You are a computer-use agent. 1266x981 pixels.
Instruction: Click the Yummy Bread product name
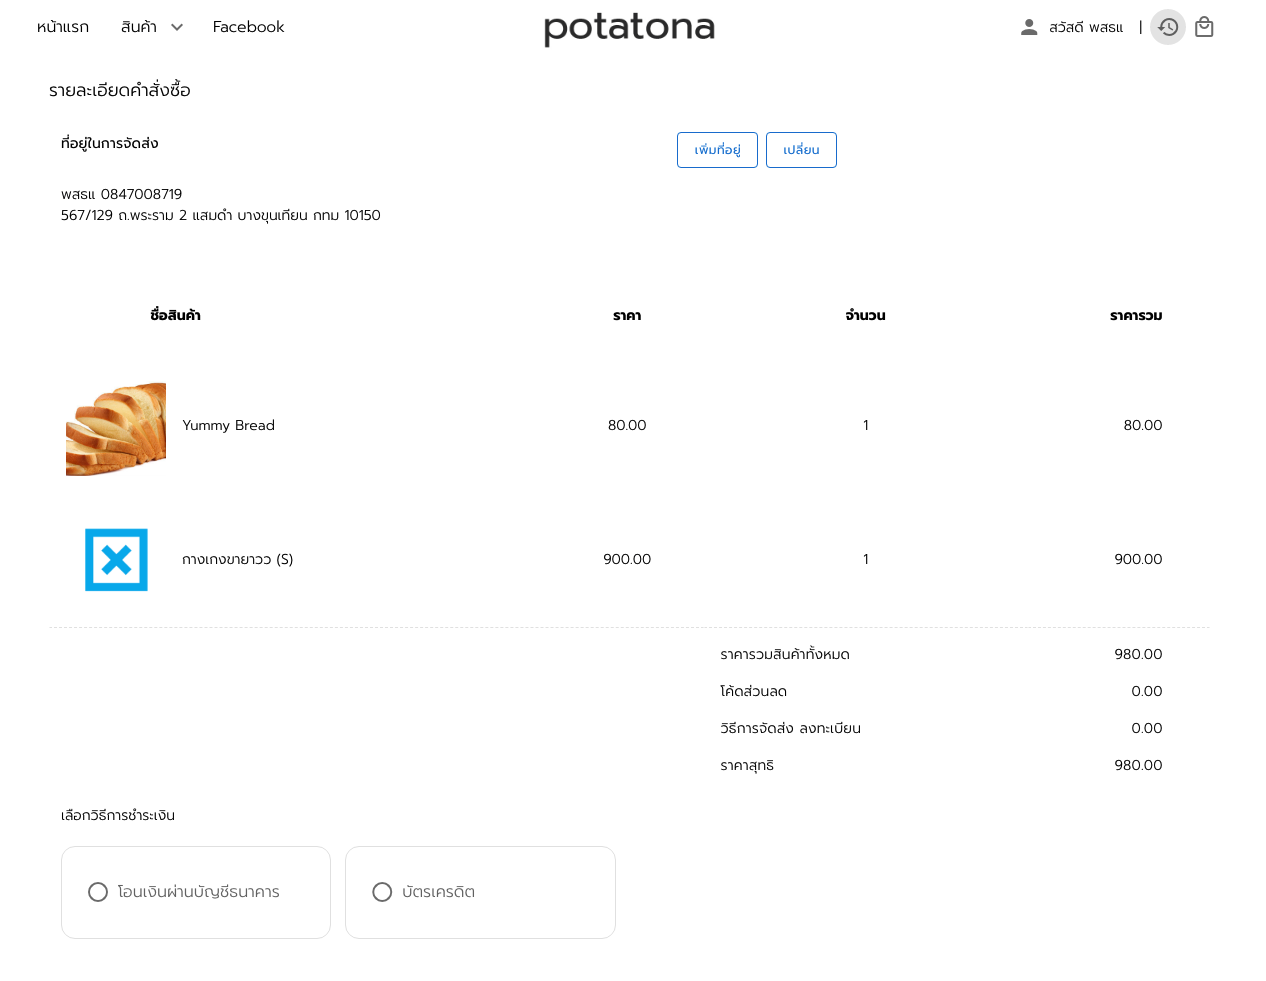coord(228,425)
